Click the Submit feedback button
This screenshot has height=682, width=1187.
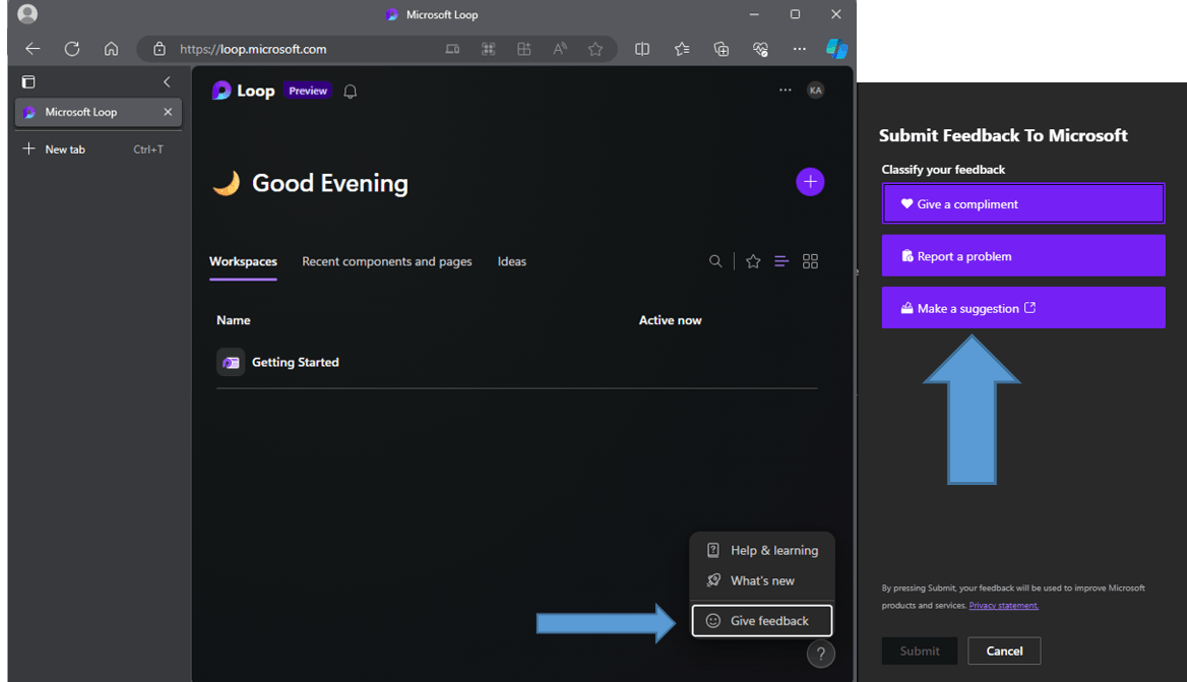(x=919, y=651)
